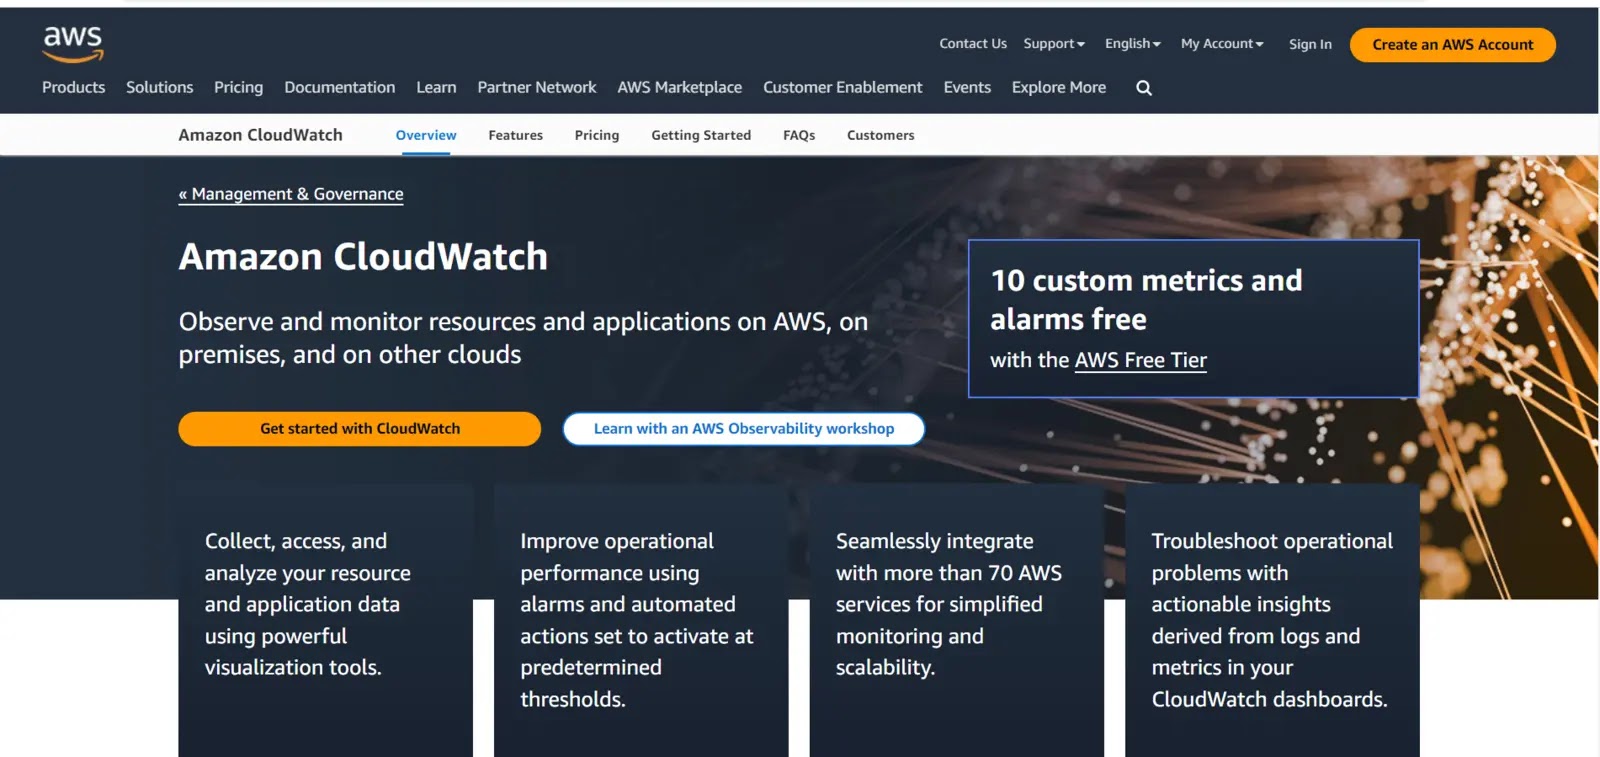Open the Documentation menu

pyautogui.click(x=340, y=87)
